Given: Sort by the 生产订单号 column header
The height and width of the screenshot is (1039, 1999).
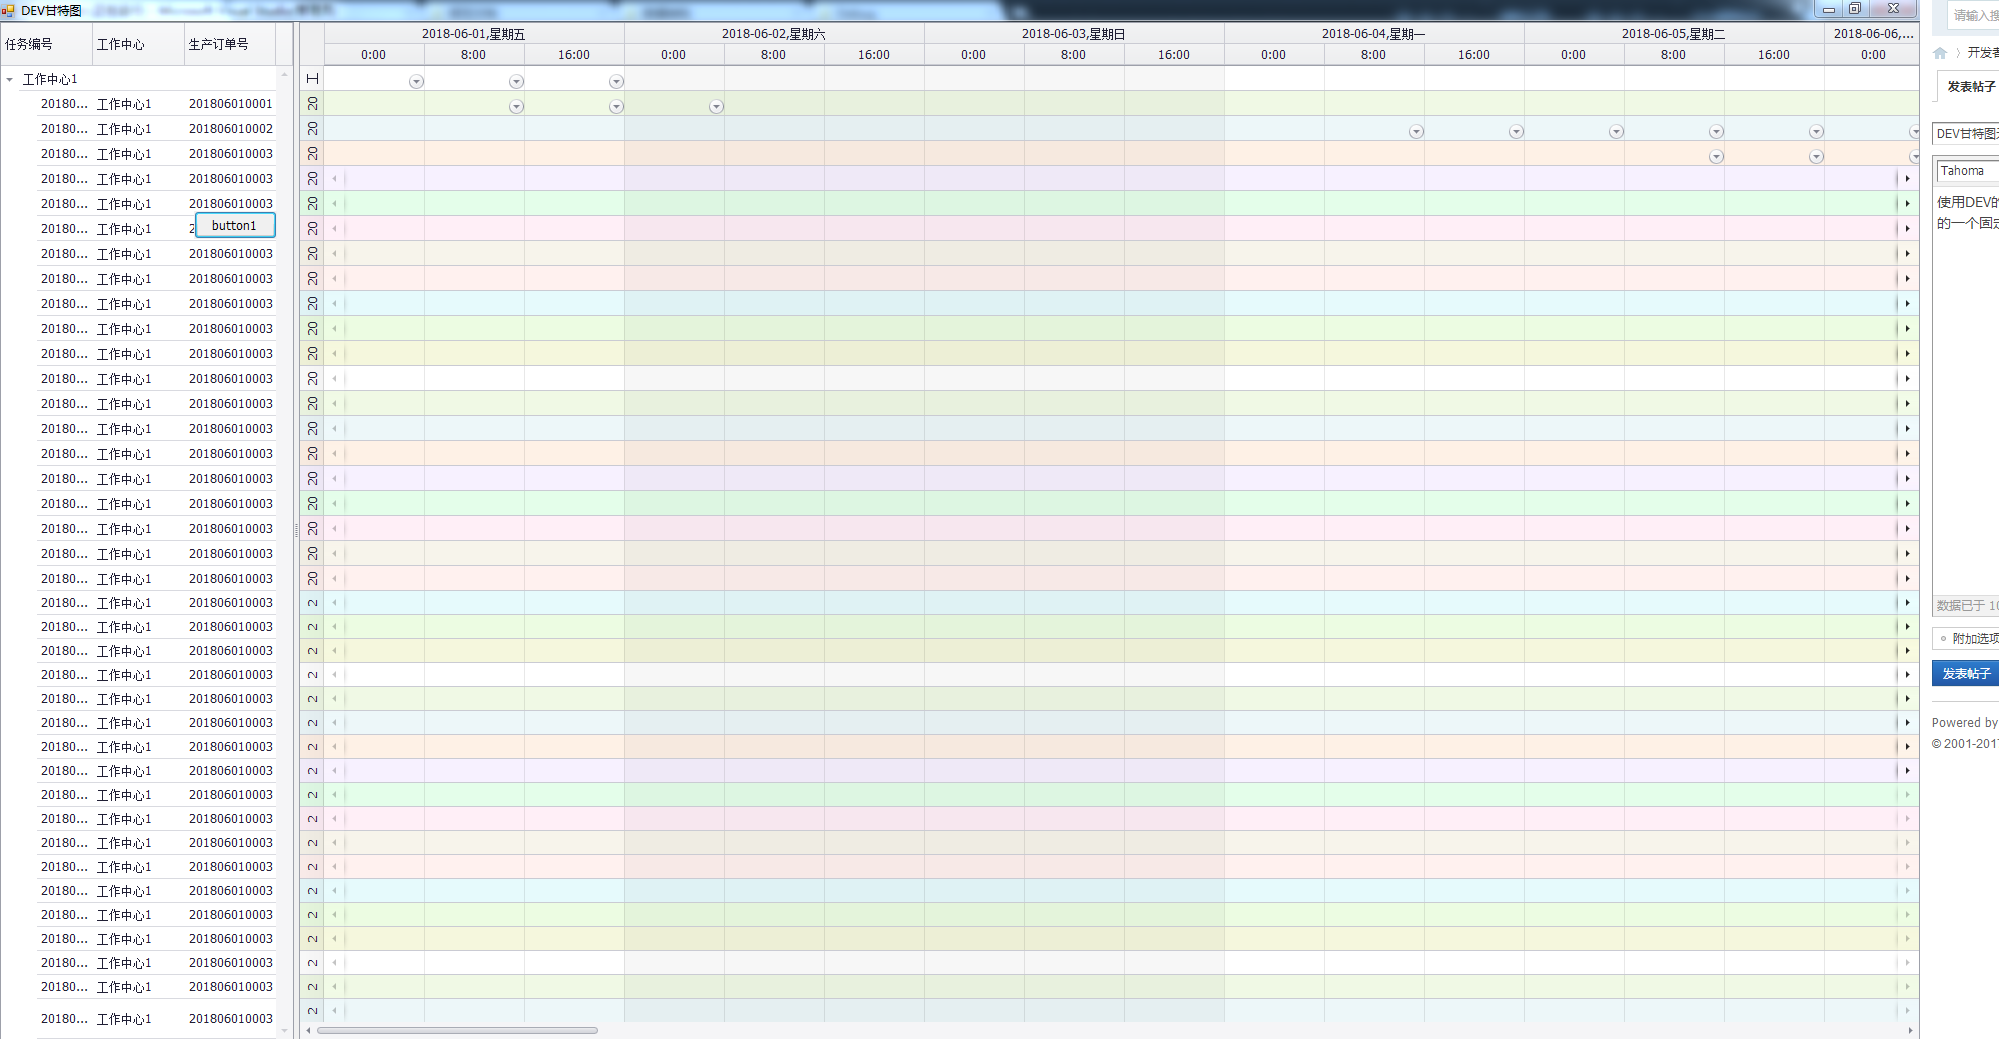Looking at the screenshot, I should click(230, 44).
